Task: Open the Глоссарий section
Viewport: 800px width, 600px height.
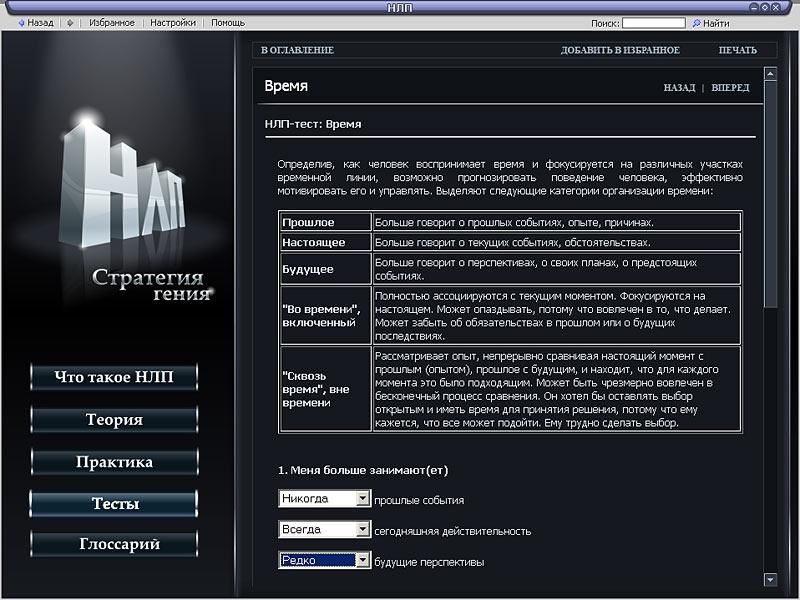Action: [114, 544]
